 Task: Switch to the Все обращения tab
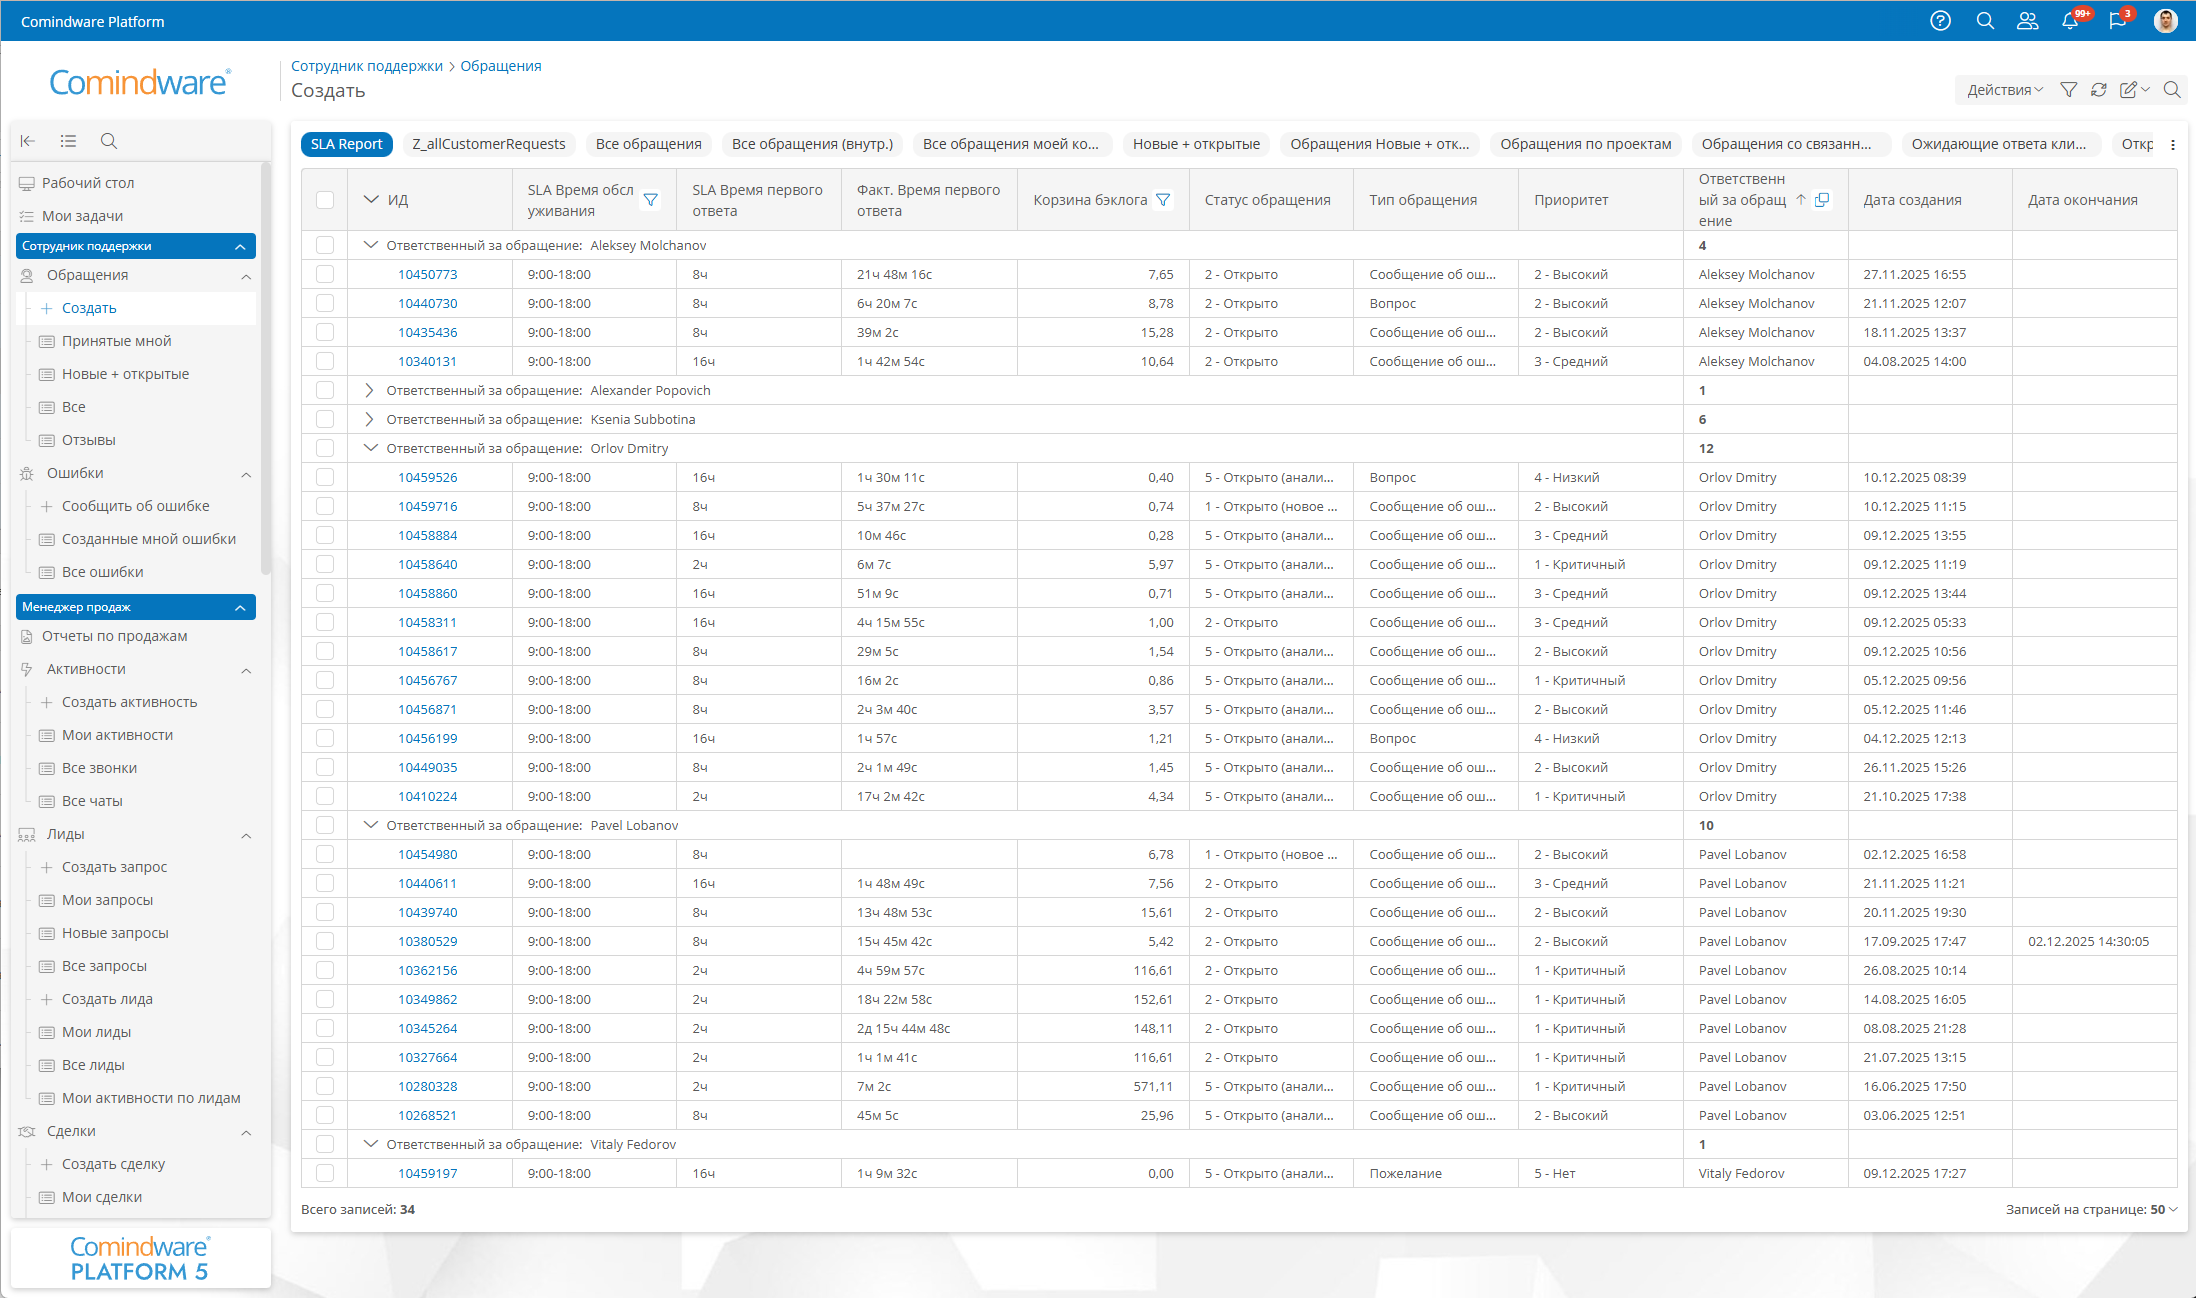[648, 144]
